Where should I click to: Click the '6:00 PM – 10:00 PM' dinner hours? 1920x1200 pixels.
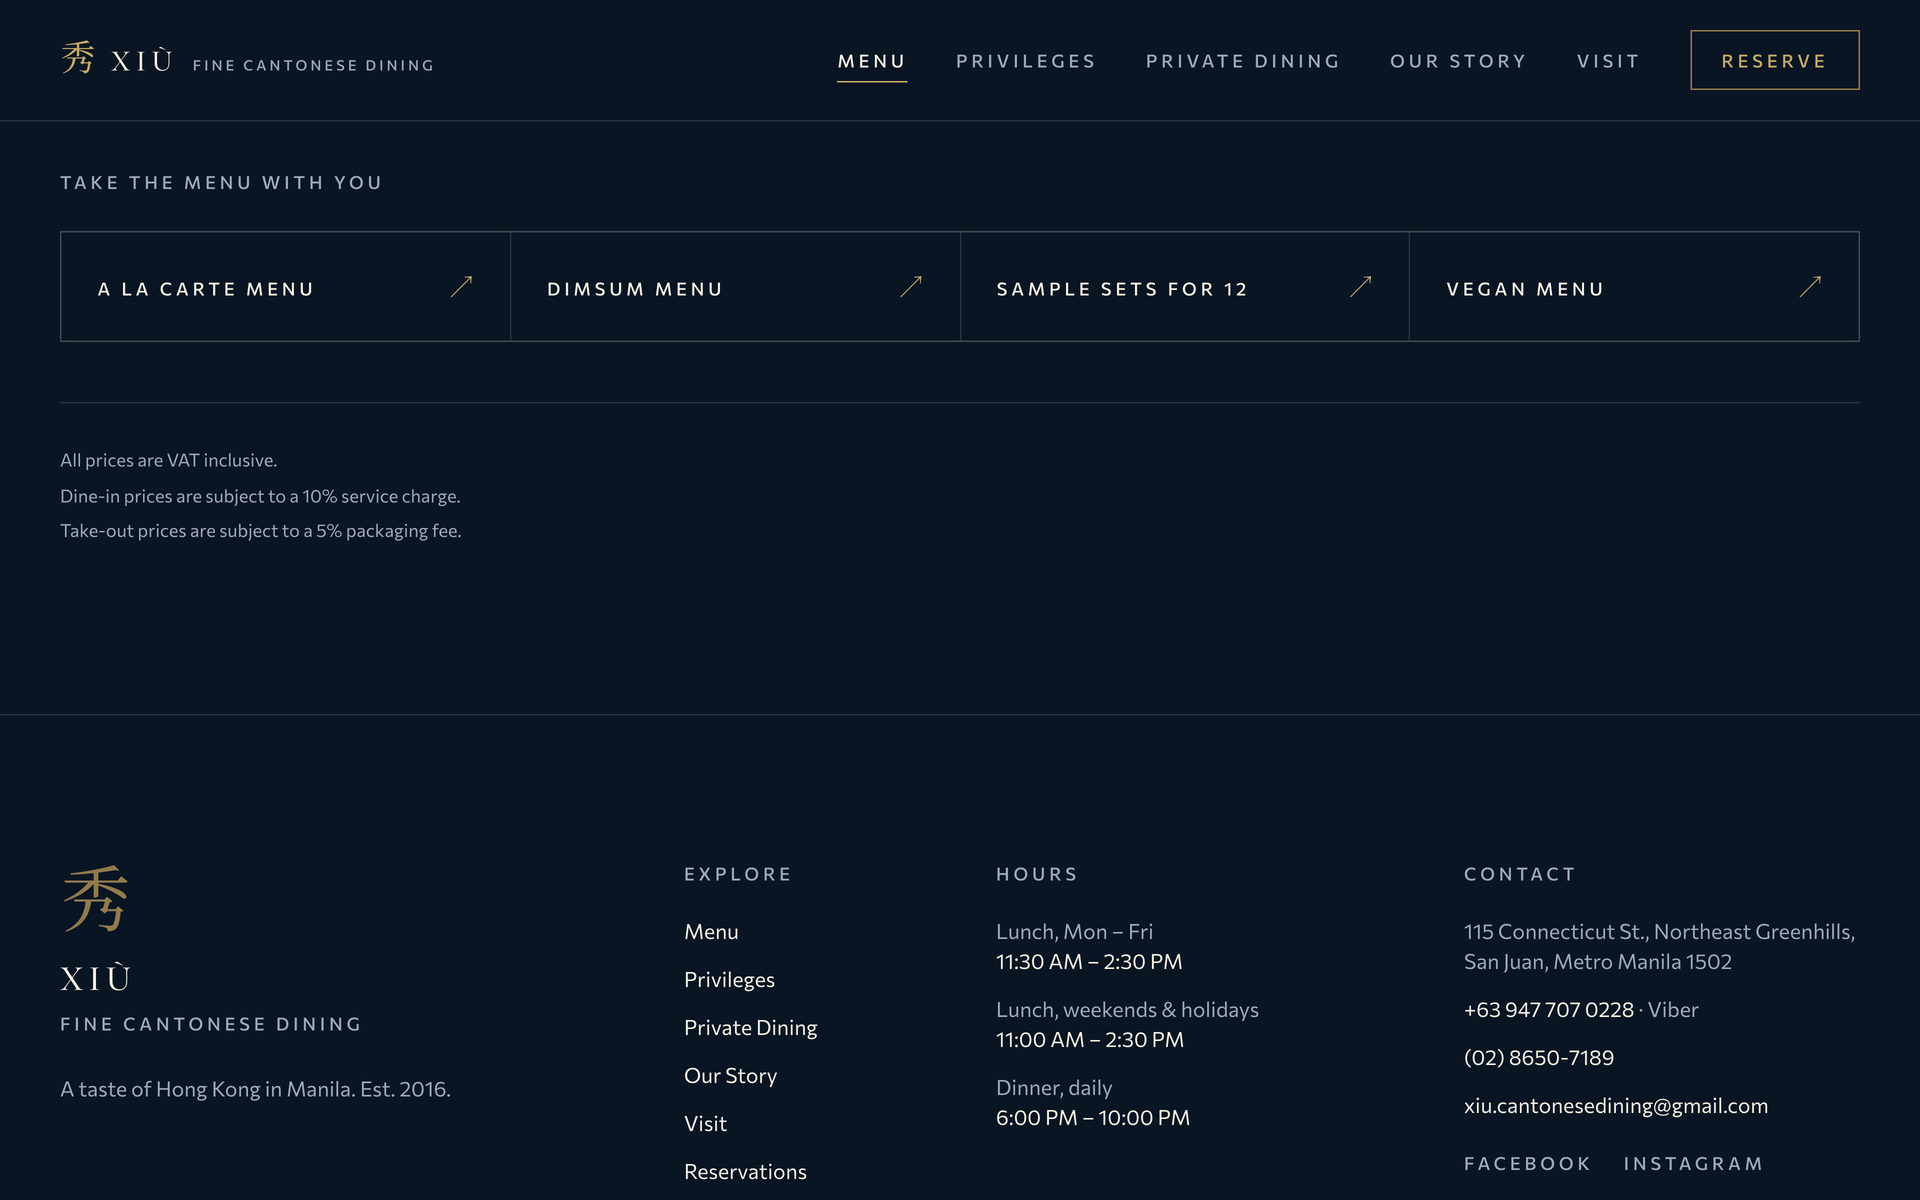[1093, 1118]
